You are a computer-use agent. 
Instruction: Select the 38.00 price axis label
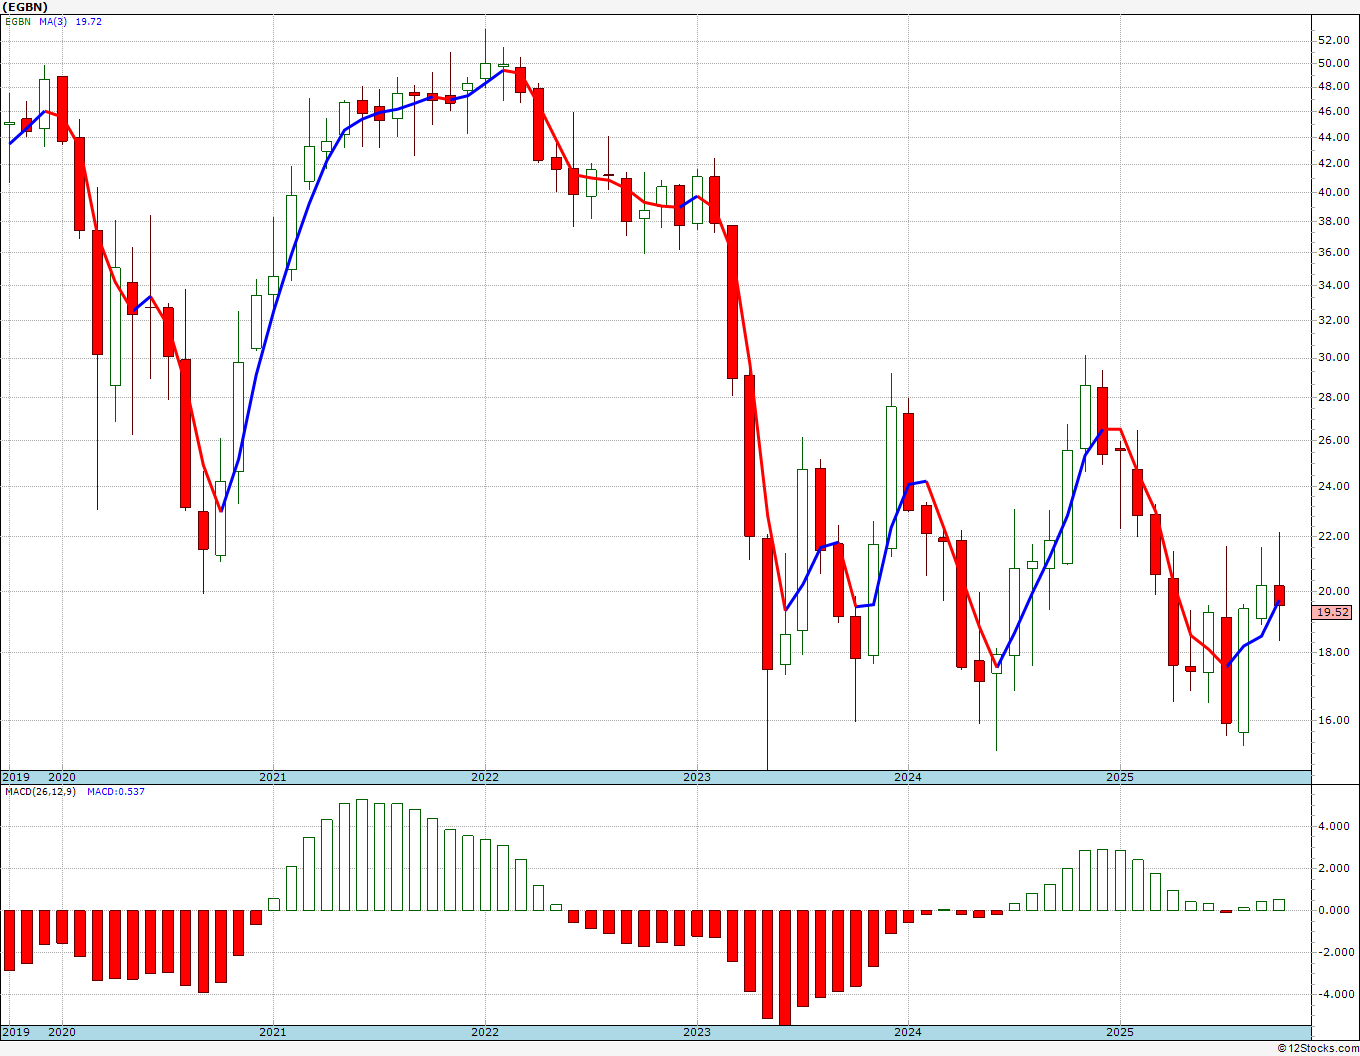click(1334, 222)
